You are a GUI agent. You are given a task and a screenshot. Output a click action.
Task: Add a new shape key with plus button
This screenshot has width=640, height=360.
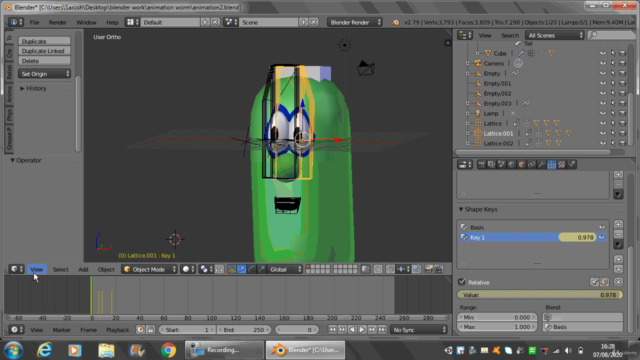point(618,224)
